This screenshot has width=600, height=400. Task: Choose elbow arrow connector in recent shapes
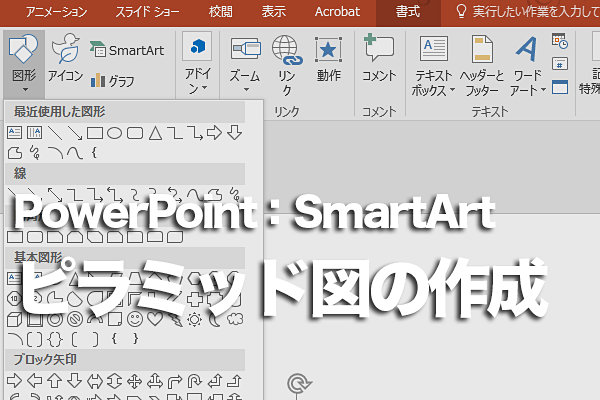[x=195, y=133]
